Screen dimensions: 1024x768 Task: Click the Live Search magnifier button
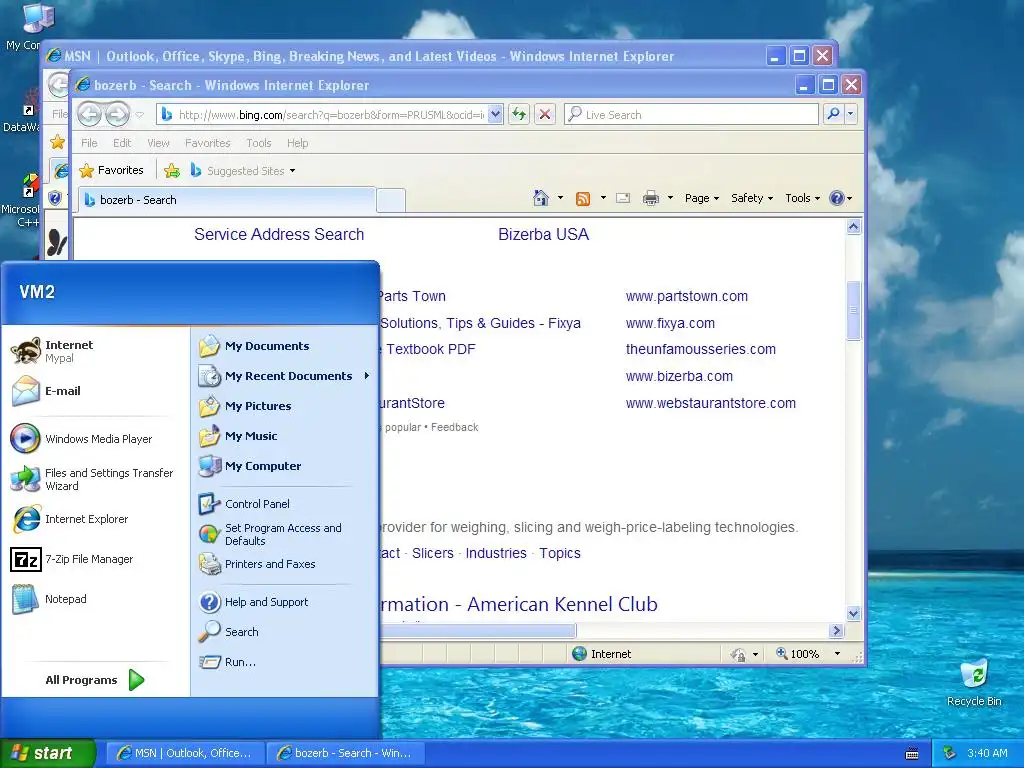click(833, 114)
